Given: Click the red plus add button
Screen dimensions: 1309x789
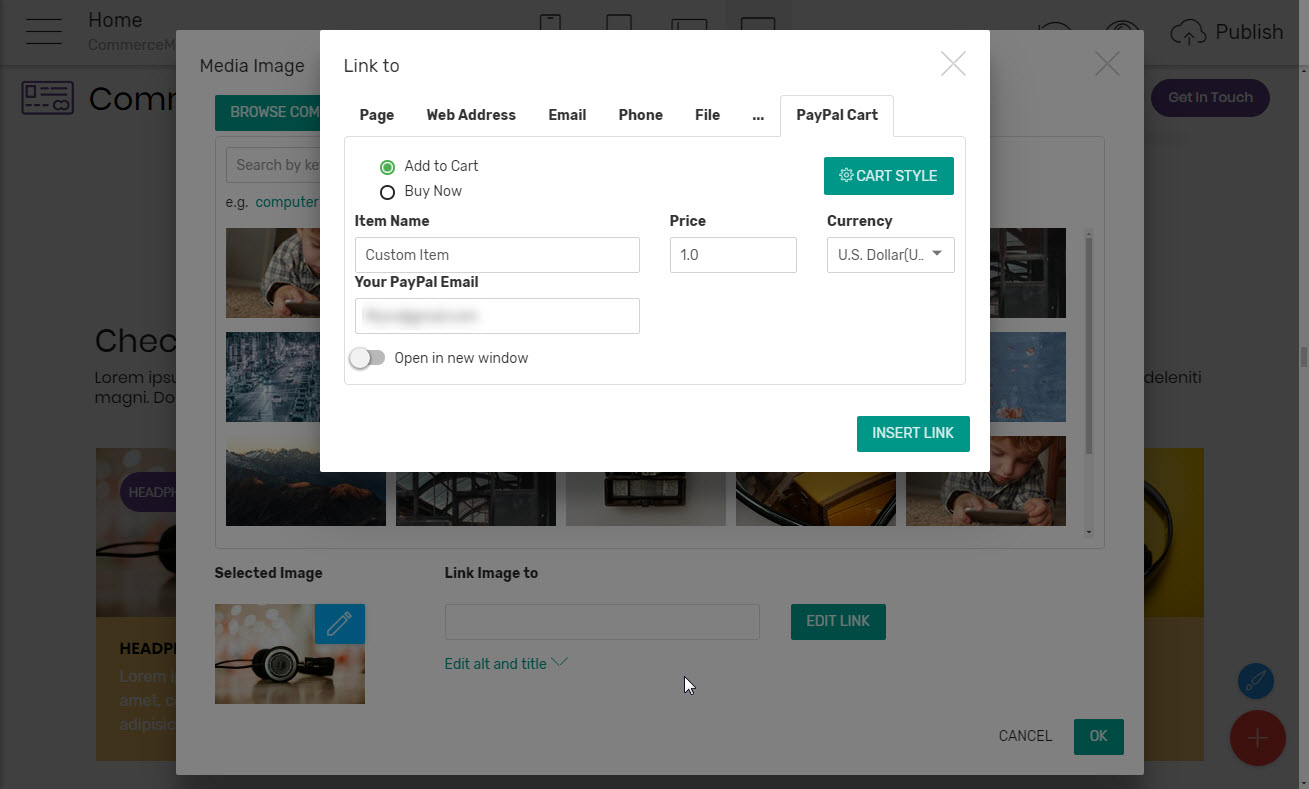Looking at the screenshot, I should [1257, 738].
